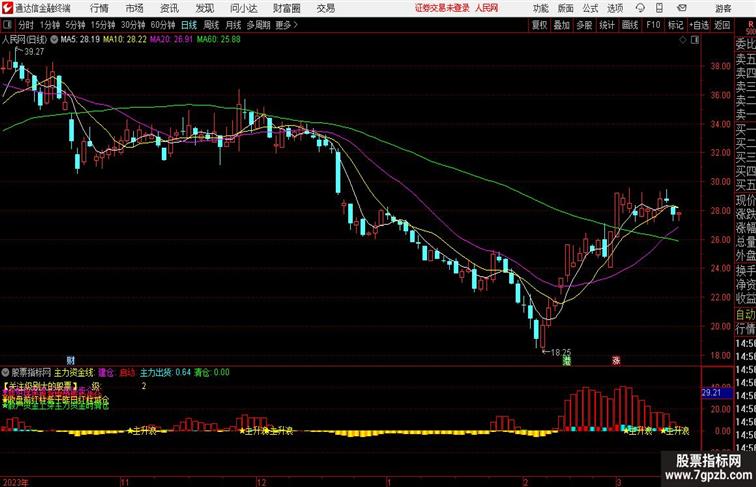Viewport: 756px width, 487px height.
Task: Open the mail envelope icon
Action: tap(682, 8)
